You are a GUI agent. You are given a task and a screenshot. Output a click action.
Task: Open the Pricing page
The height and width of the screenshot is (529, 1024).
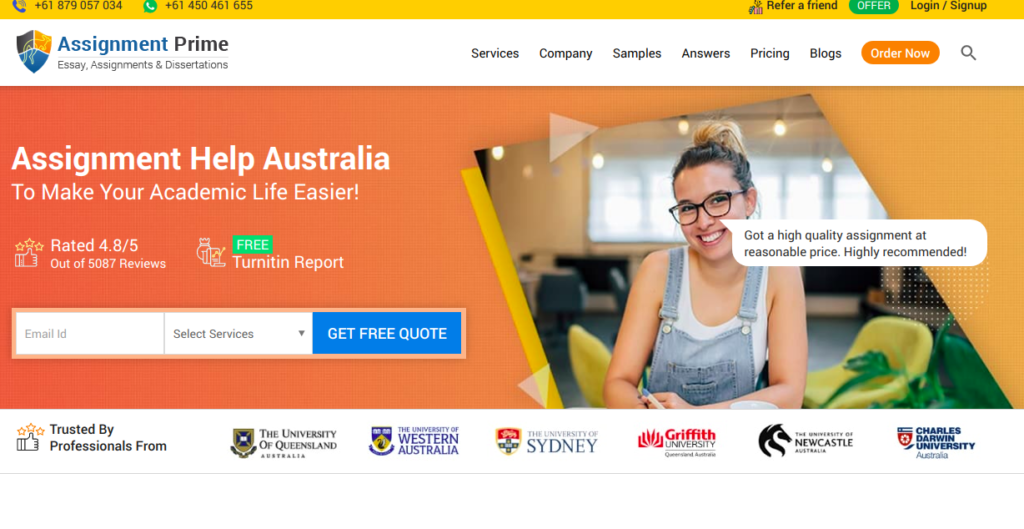769,54
